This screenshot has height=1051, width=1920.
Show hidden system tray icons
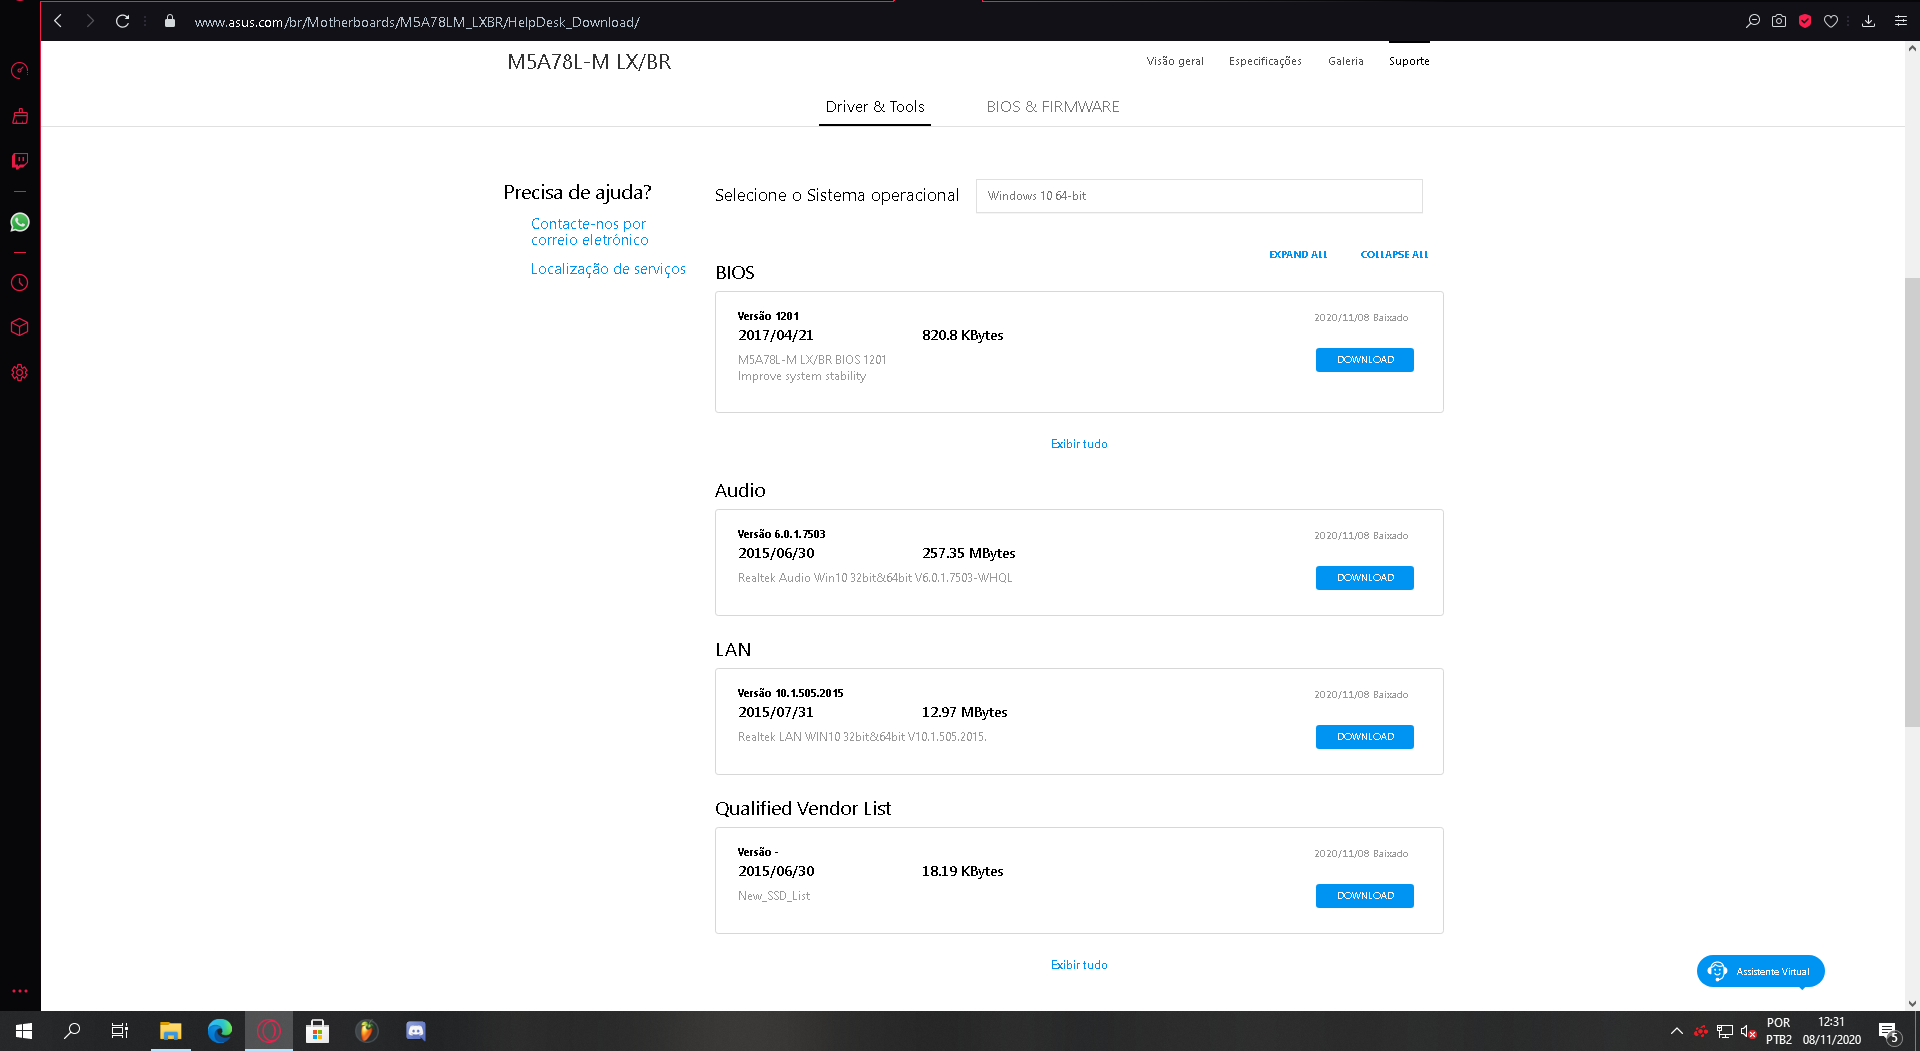pyautogui.click(x=1677, y=1031)
